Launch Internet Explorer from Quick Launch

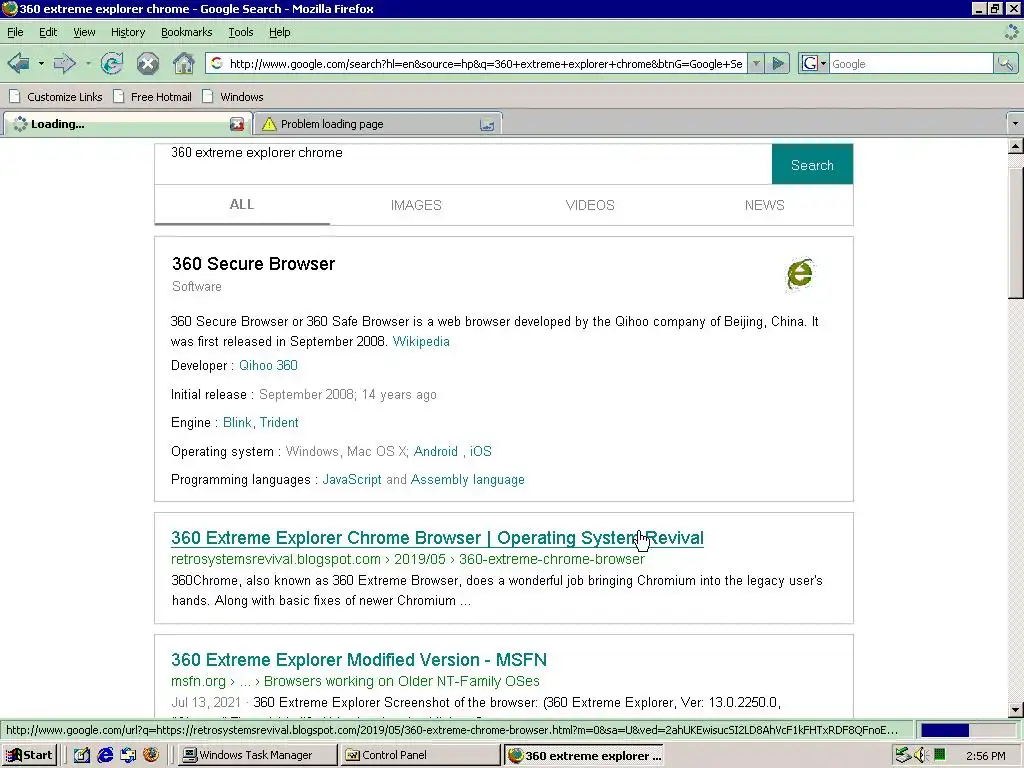[x=104, y=755]
